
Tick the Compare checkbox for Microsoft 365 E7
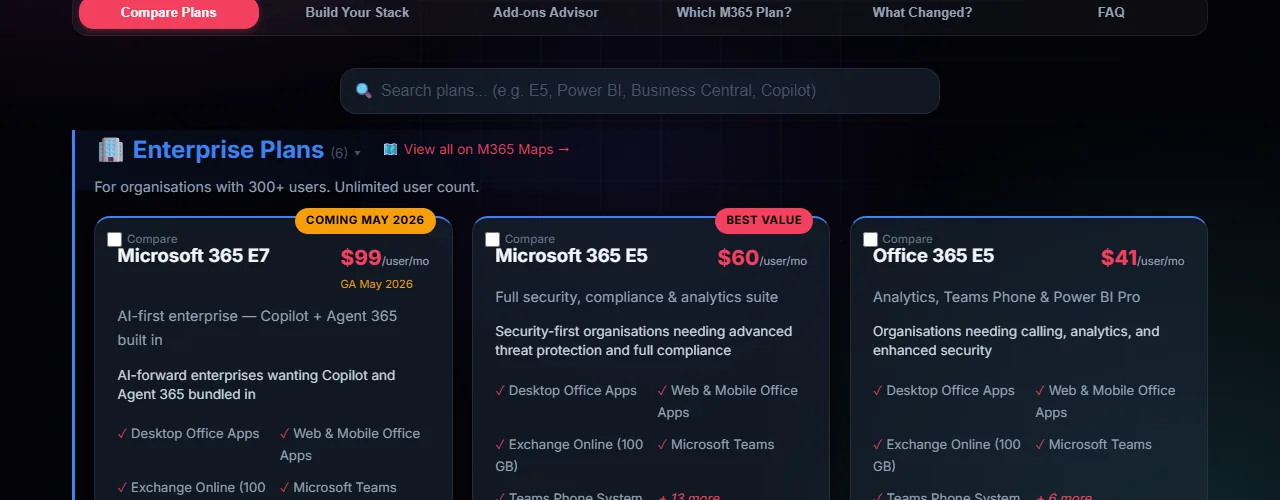pos(115,240)
